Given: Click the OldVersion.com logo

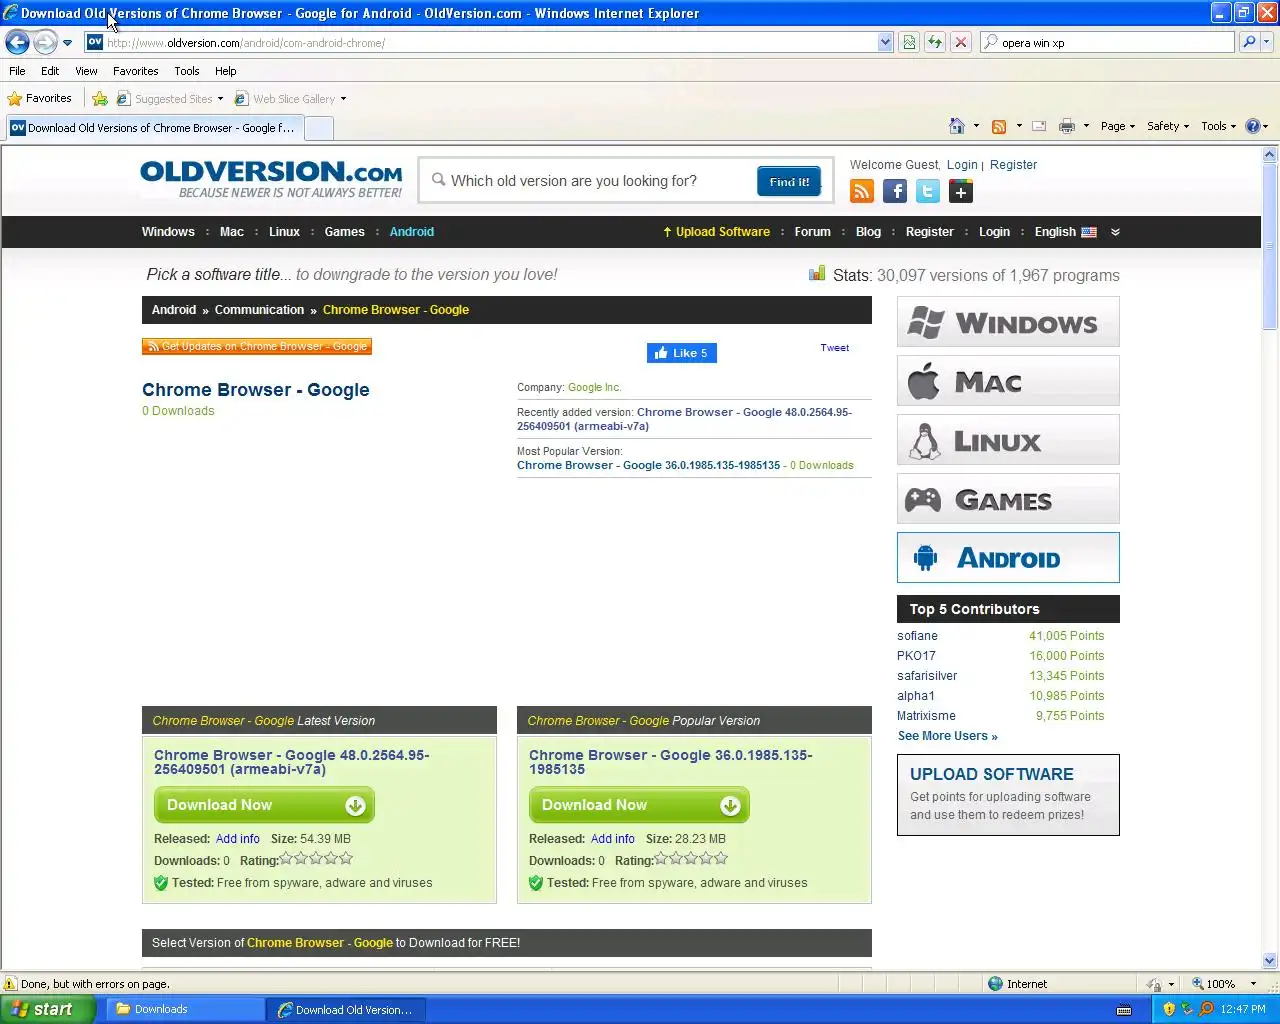Looking at the screenshot, I should tap(271, 179).
